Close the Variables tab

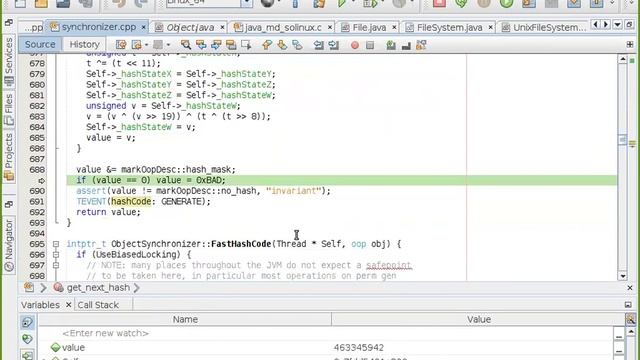[x=69, y=305]
